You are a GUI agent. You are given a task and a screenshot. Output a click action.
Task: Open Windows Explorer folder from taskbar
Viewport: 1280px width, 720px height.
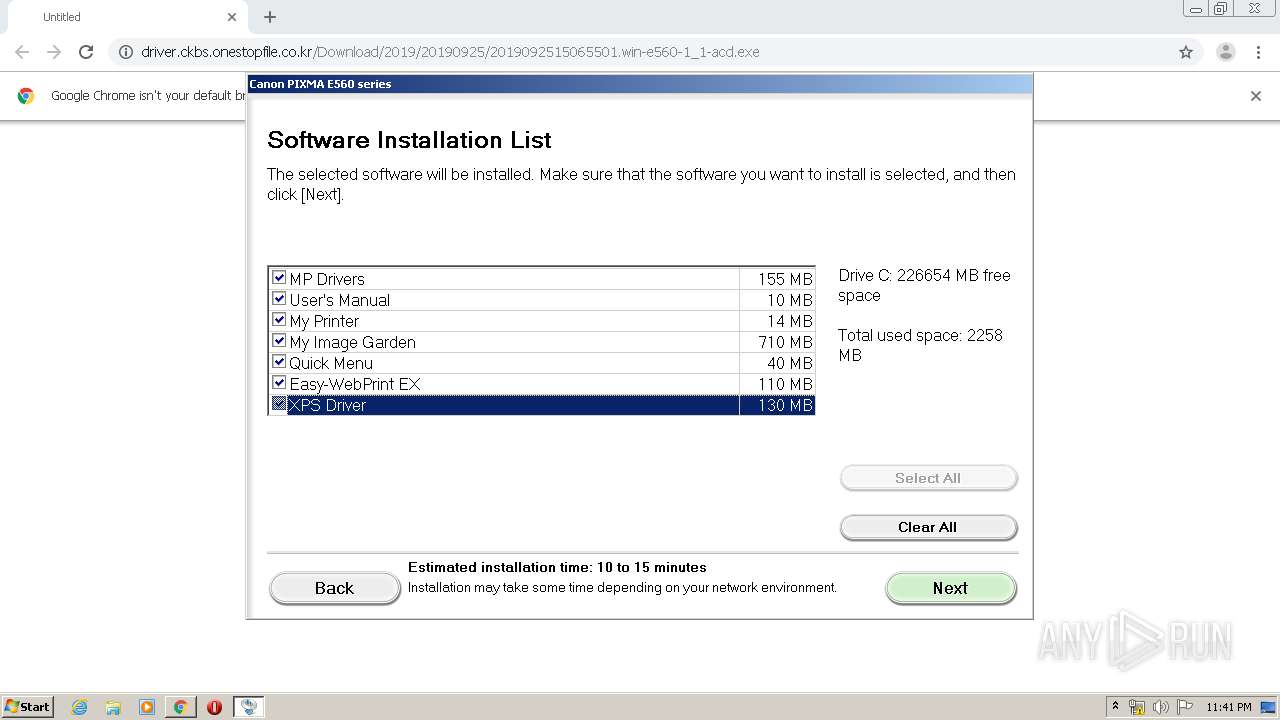tap(113, 707)
